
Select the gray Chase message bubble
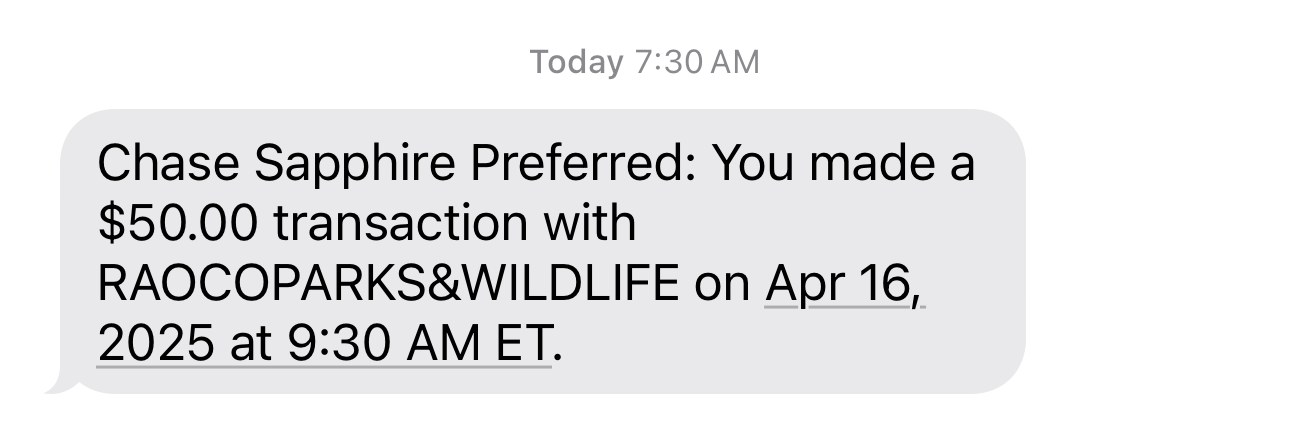pyautogui.click(x=541, y=251)
